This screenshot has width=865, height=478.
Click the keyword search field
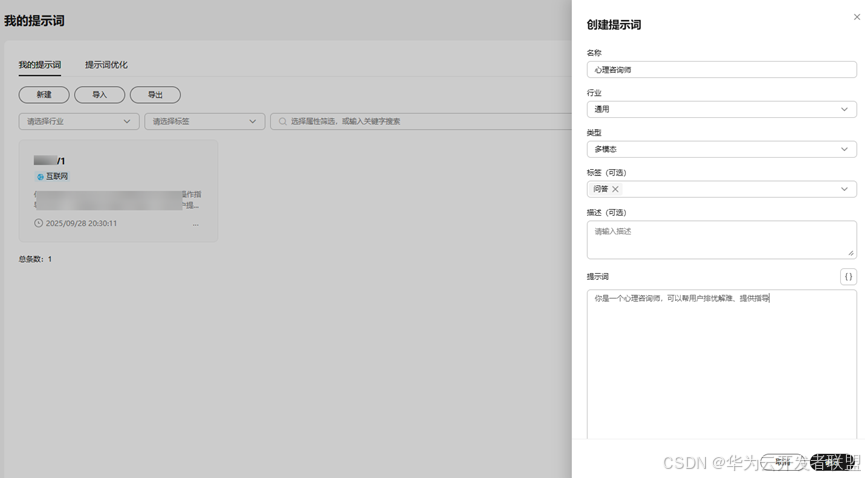coord(420,121)
